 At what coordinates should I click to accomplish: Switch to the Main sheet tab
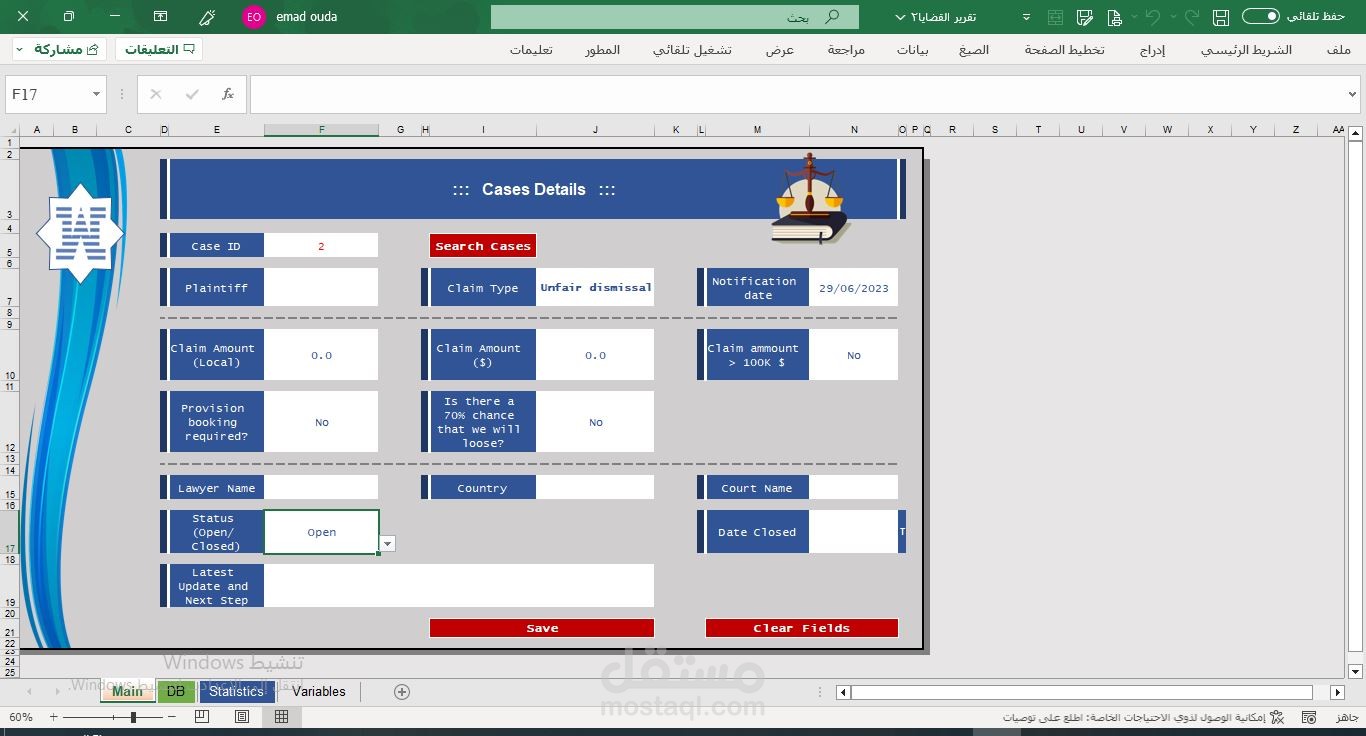click(127, 691)
